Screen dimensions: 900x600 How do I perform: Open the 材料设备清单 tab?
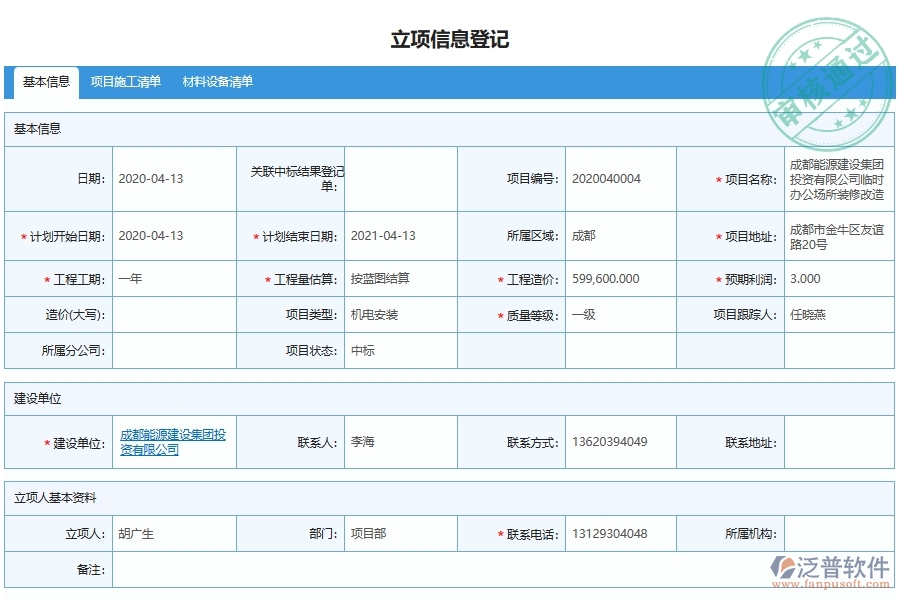click(x=219, y=83)
